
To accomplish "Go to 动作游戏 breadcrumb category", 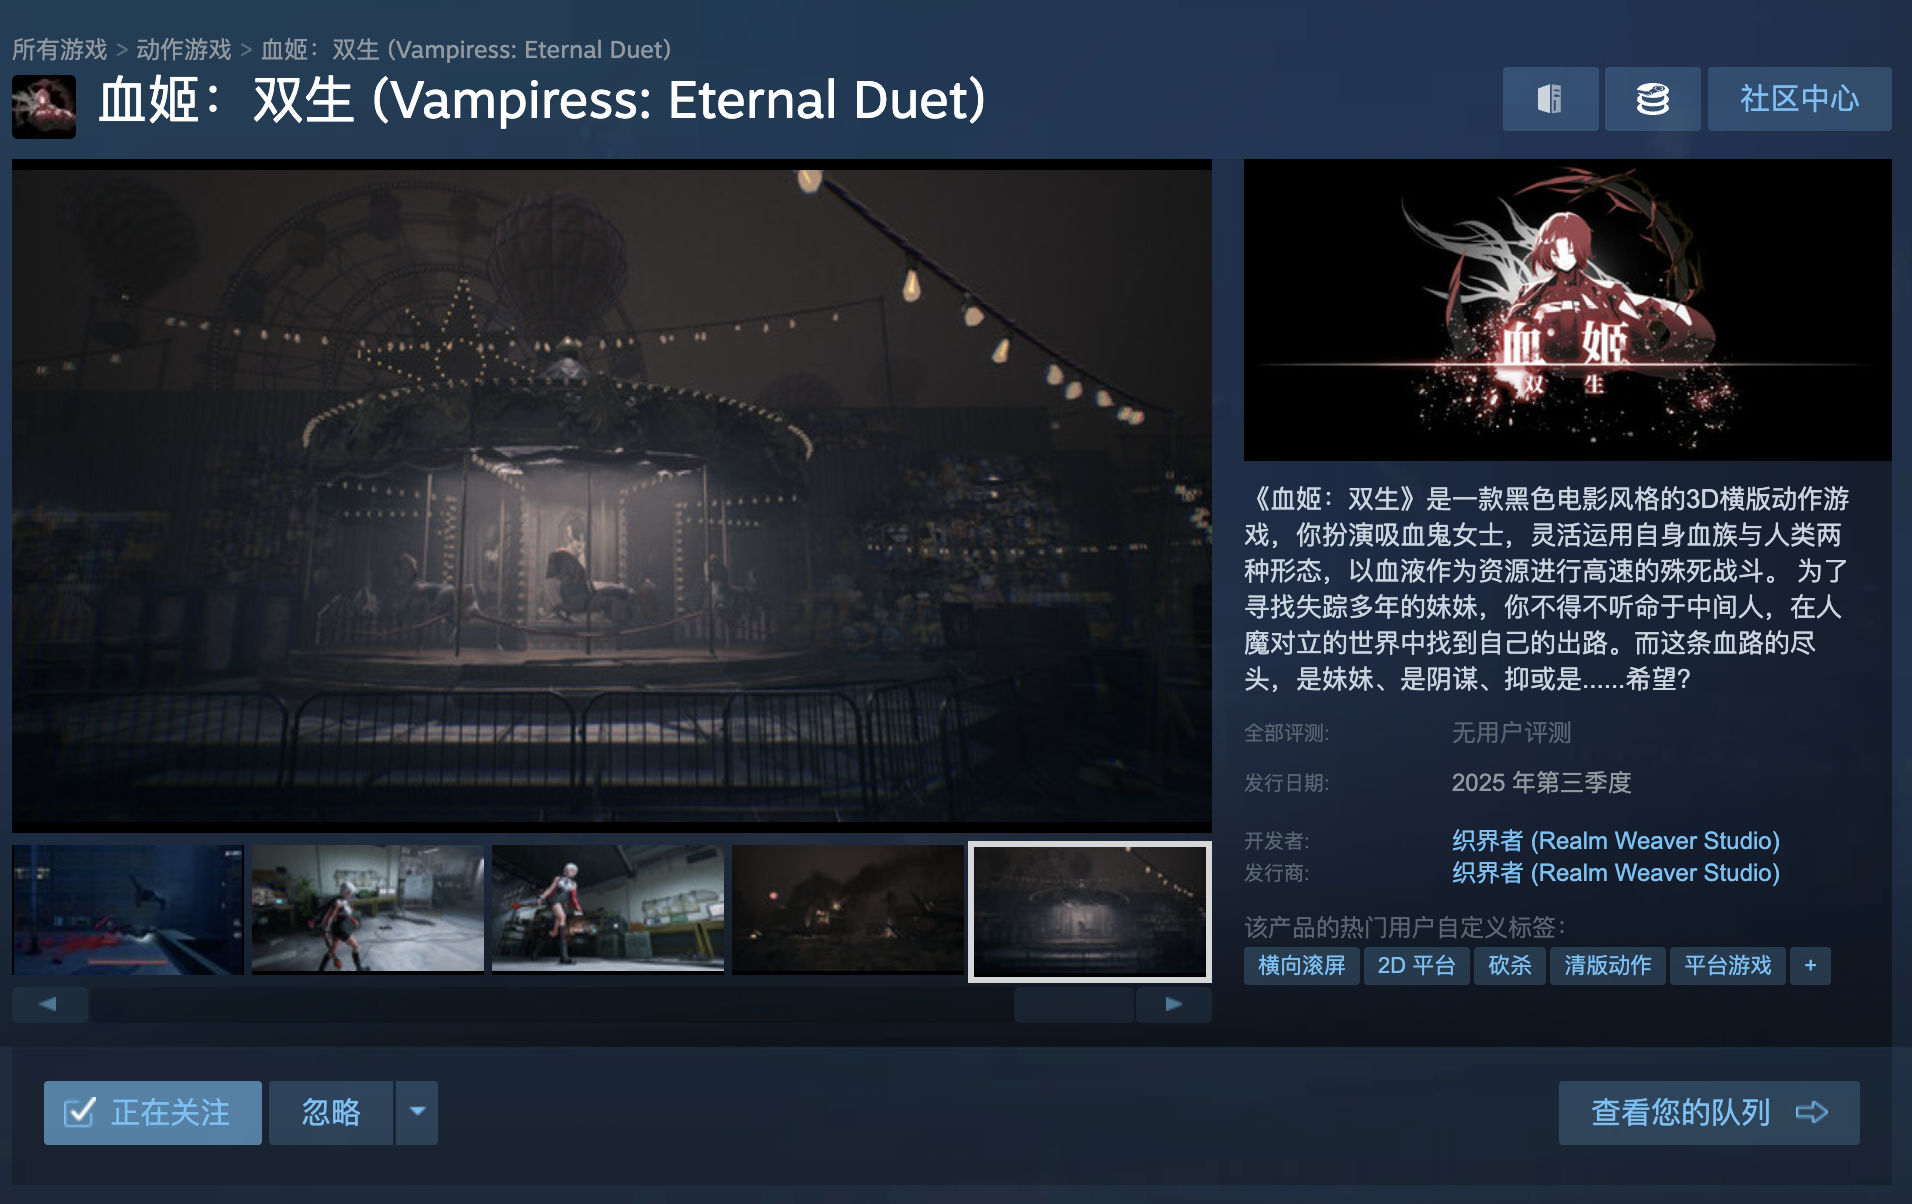I will (183, 49).
